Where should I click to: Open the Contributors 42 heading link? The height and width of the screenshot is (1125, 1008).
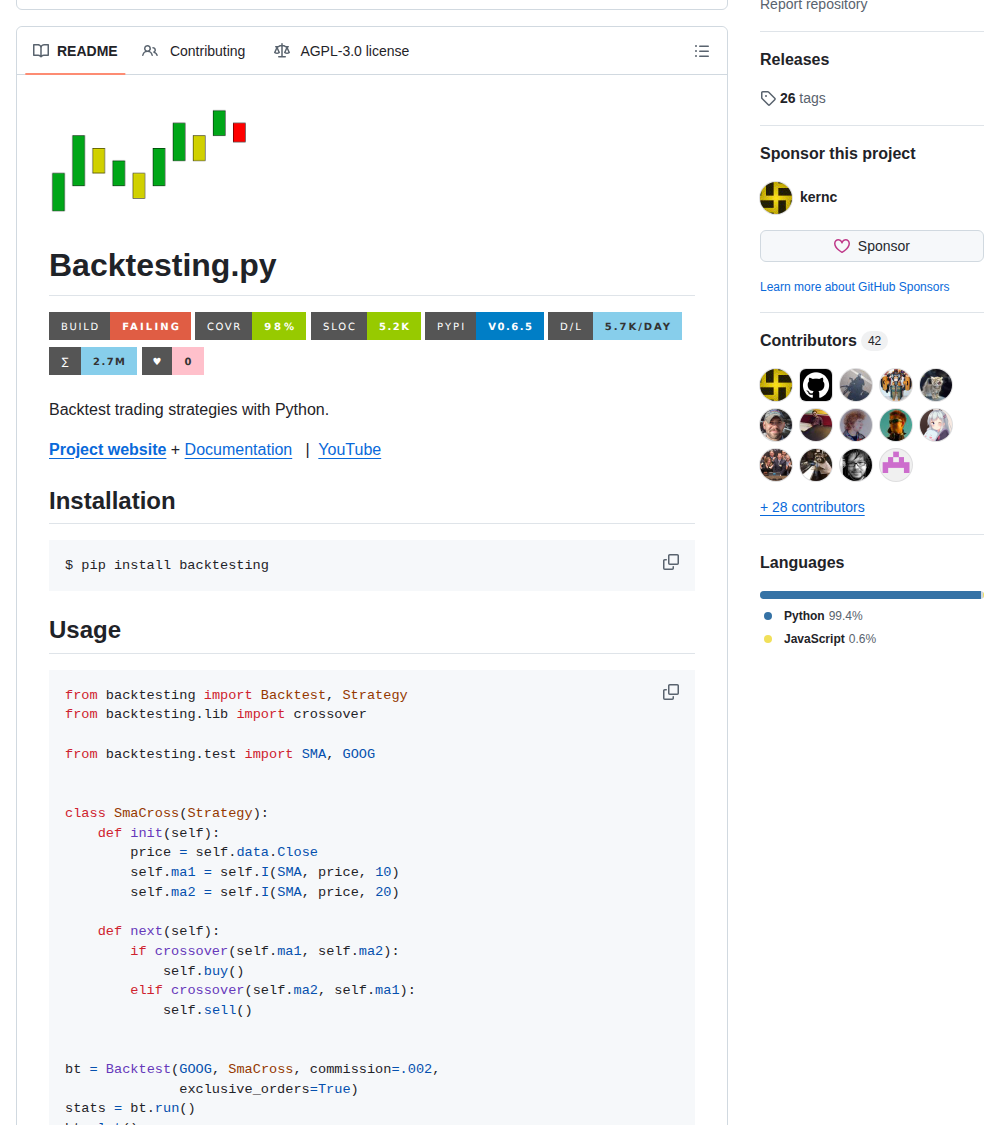[822, 341]
